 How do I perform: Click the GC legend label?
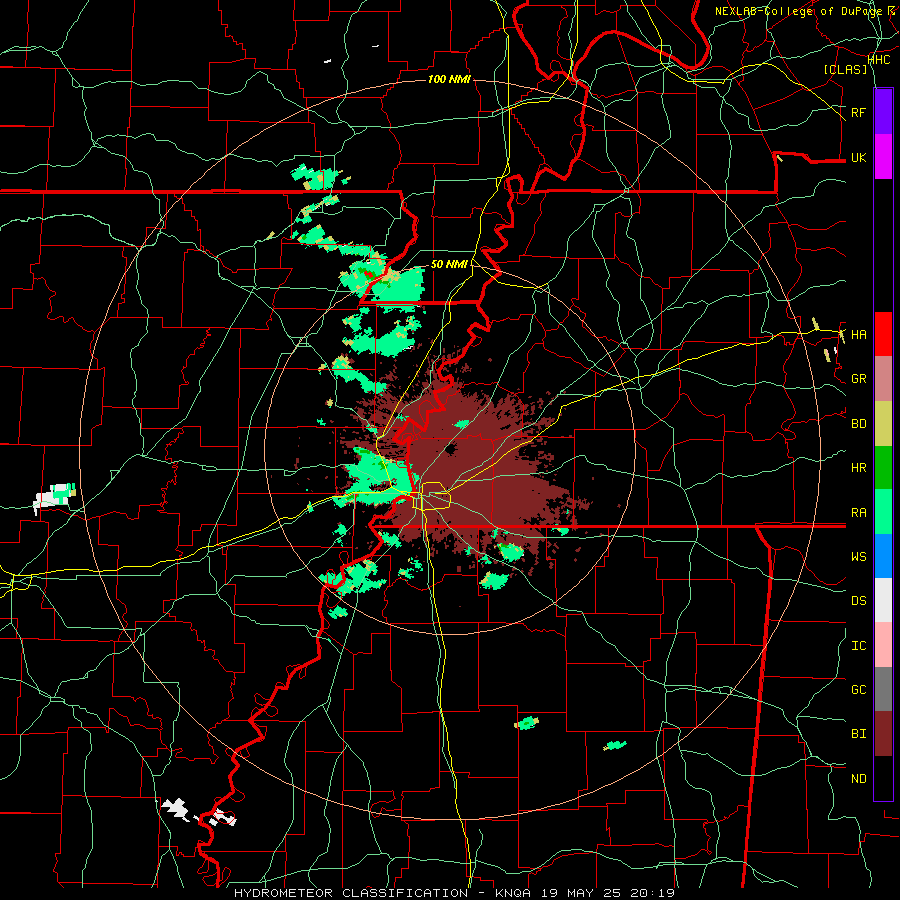[858, 689]
